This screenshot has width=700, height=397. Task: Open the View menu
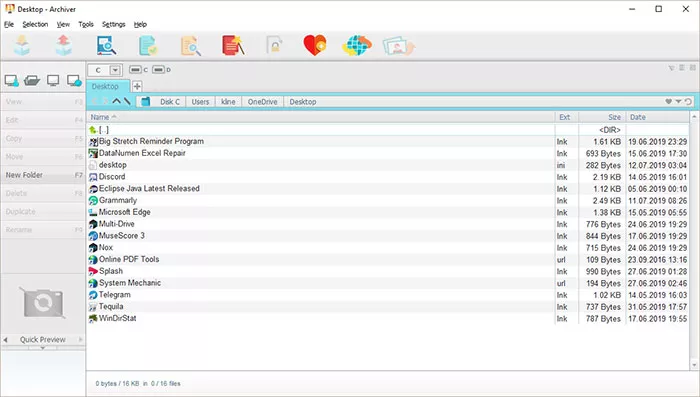point(63,24)
